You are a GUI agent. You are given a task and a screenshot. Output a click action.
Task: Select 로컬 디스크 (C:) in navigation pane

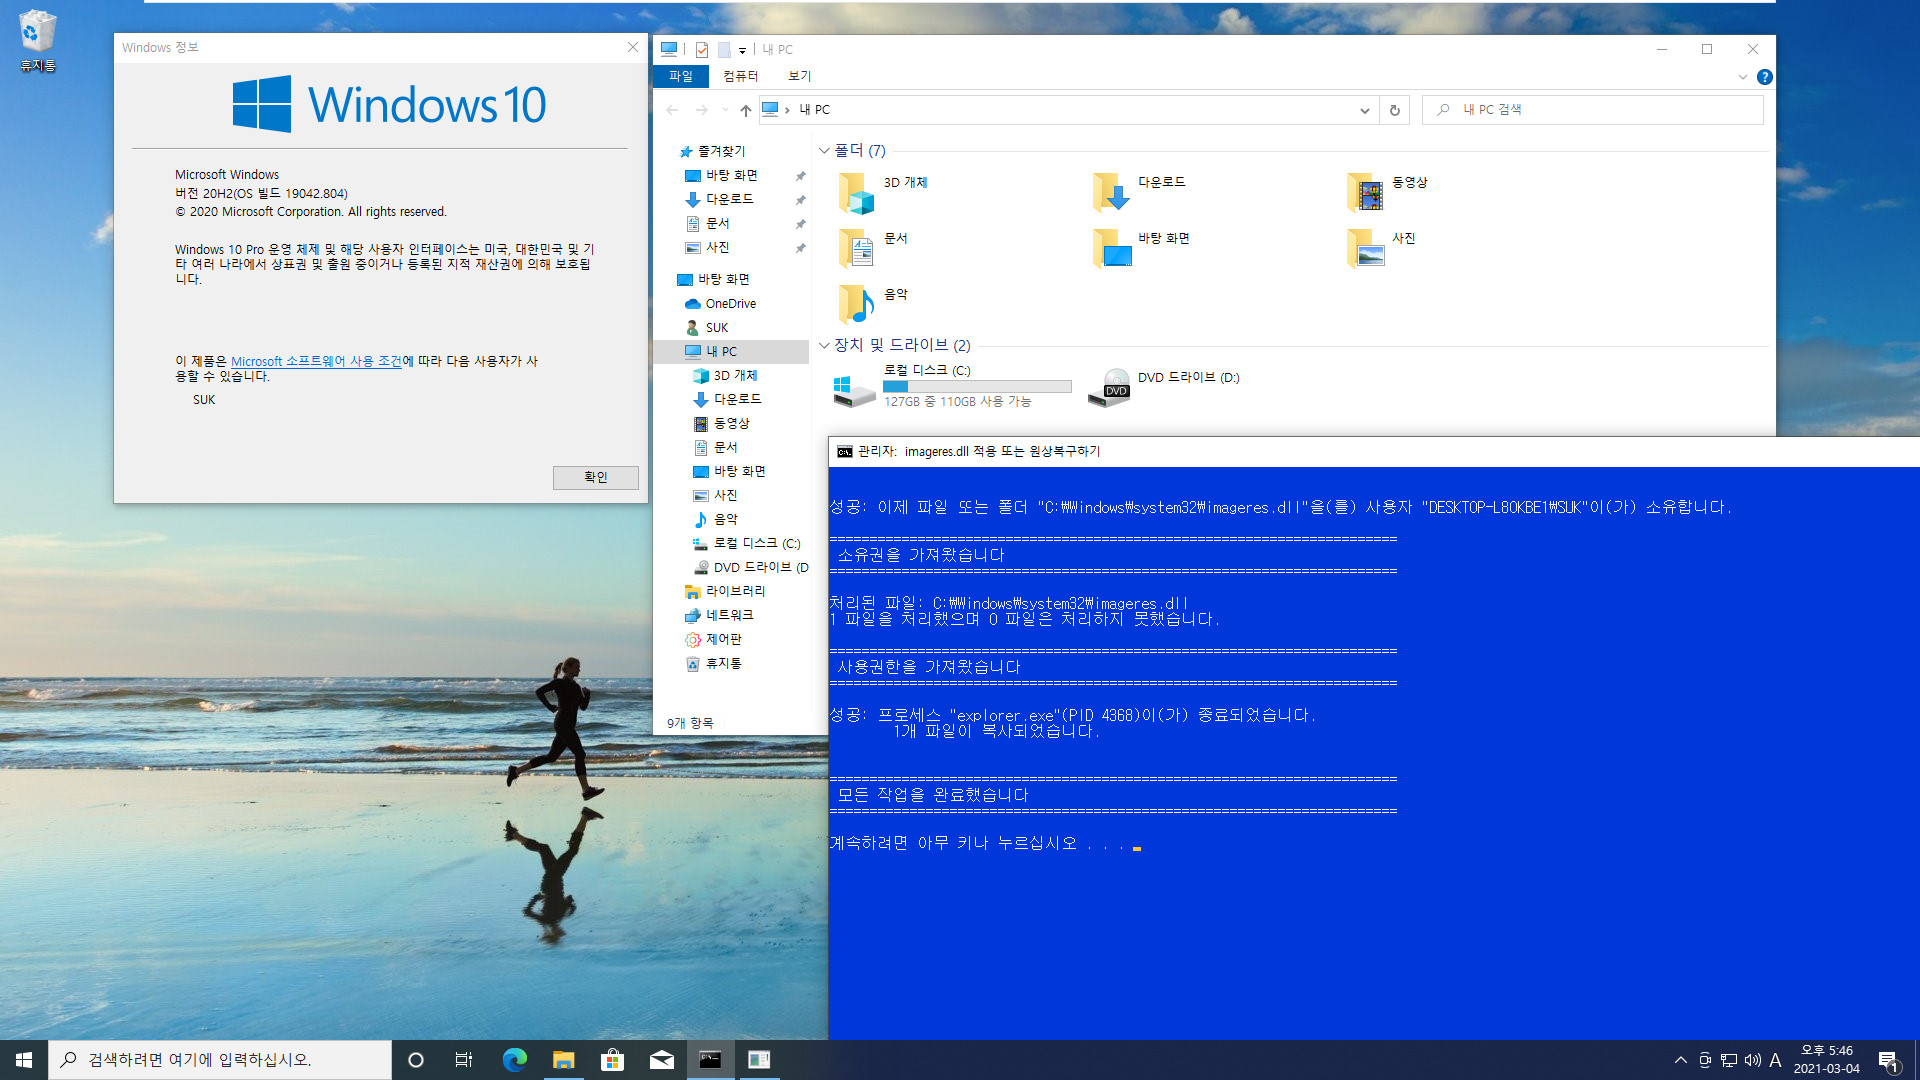(756, 543)
